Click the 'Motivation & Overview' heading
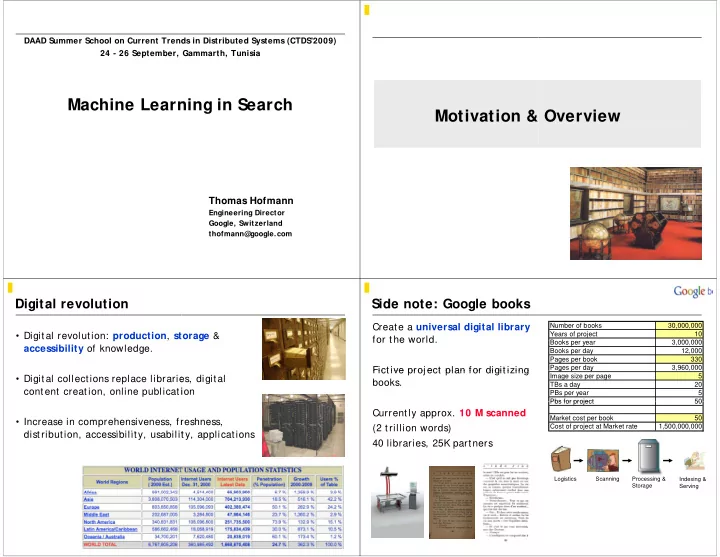The height and width of the screenshot is (557, 720). pos(528,116)
